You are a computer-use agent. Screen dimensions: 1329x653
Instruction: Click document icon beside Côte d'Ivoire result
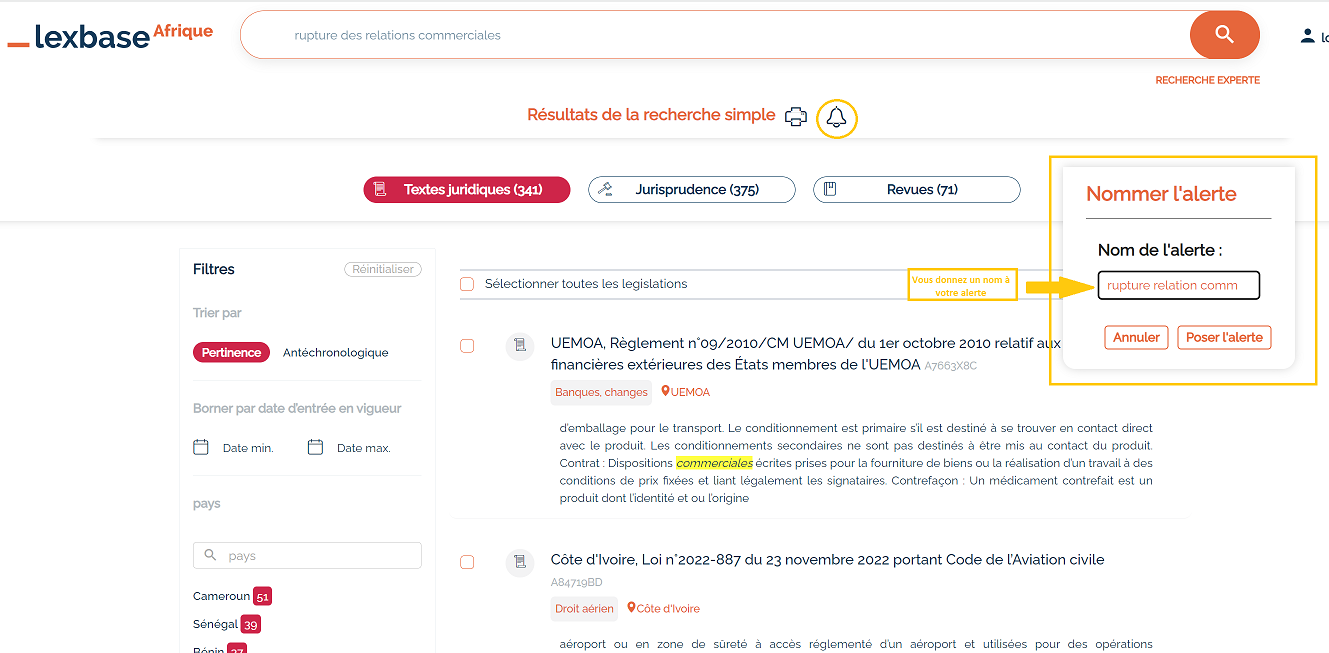coord(519,562)
